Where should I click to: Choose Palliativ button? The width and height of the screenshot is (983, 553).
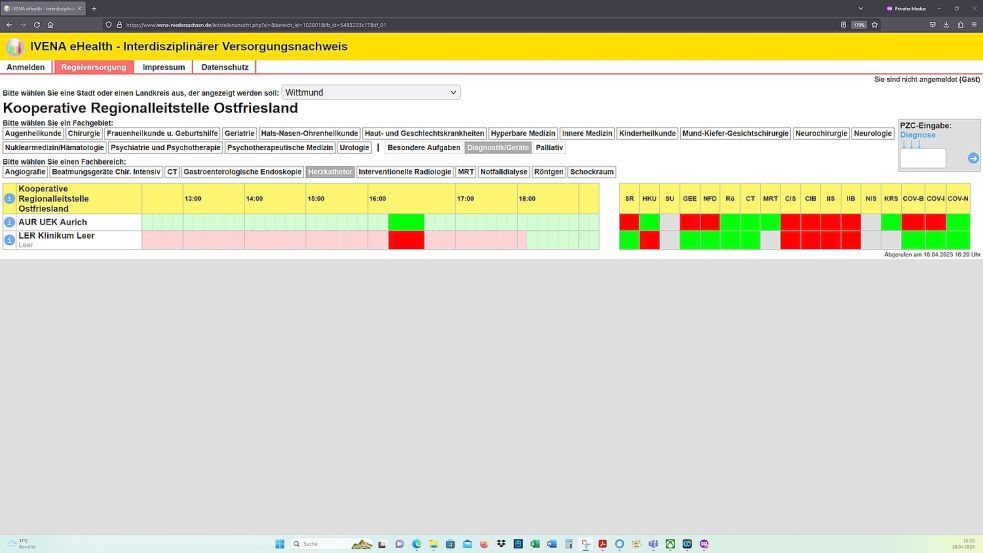tap(549, 147)
